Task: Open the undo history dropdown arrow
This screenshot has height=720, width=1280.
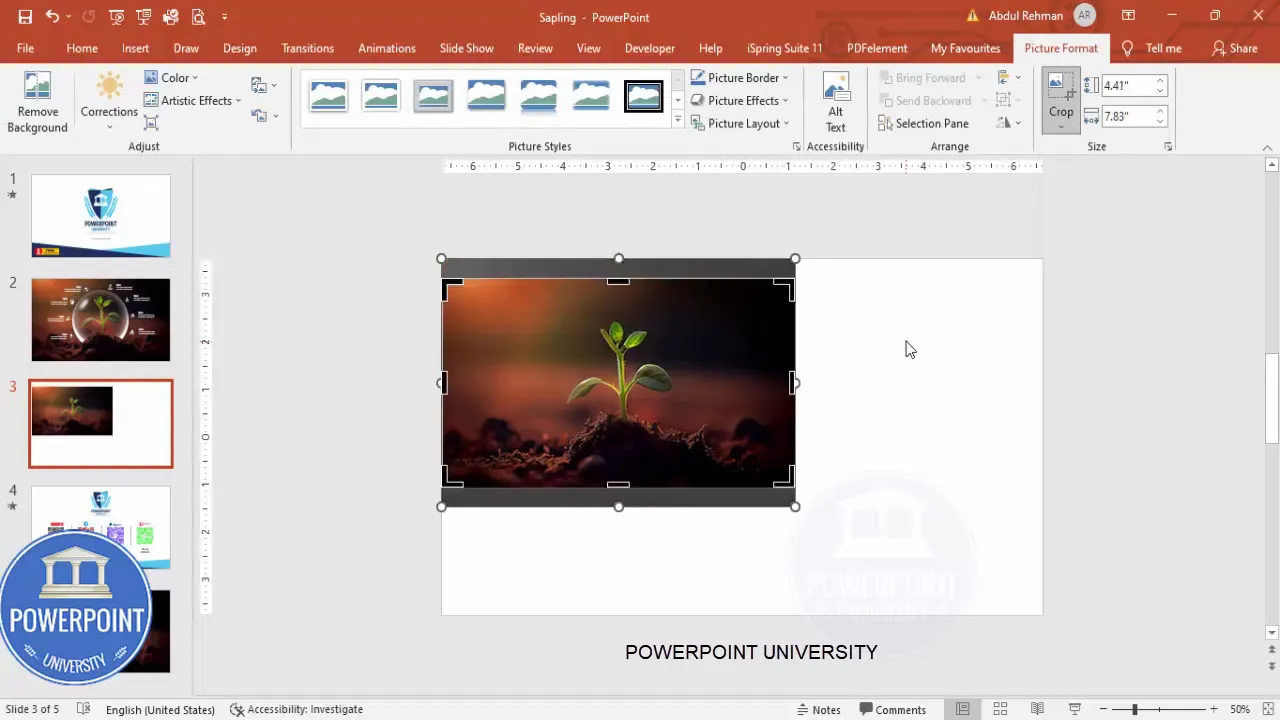Action: point(69,17)
